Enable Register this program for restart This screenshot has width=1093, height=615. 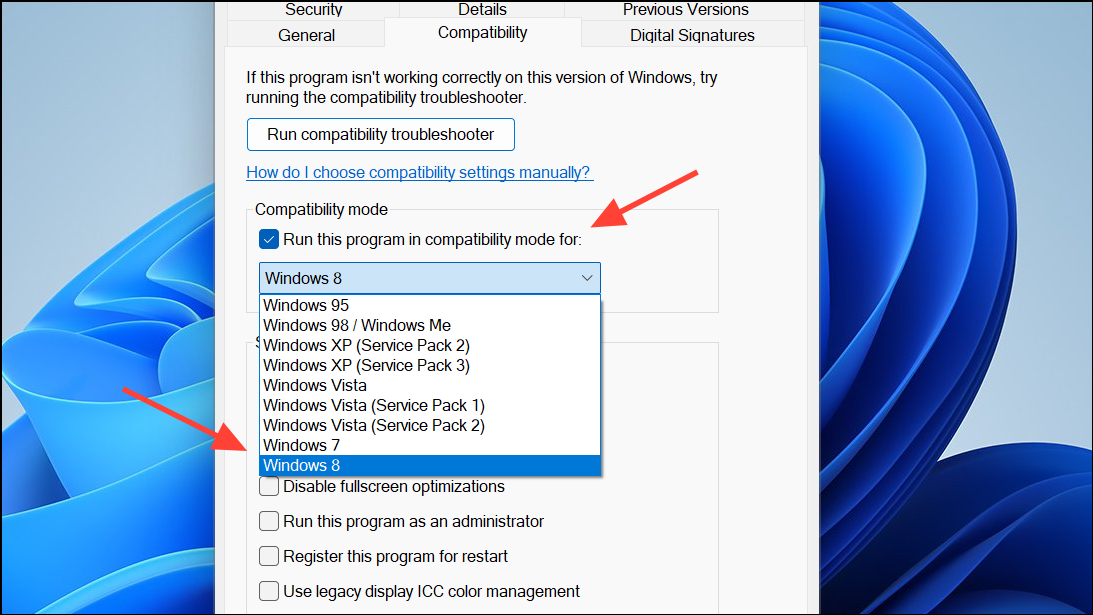[269, 556]
